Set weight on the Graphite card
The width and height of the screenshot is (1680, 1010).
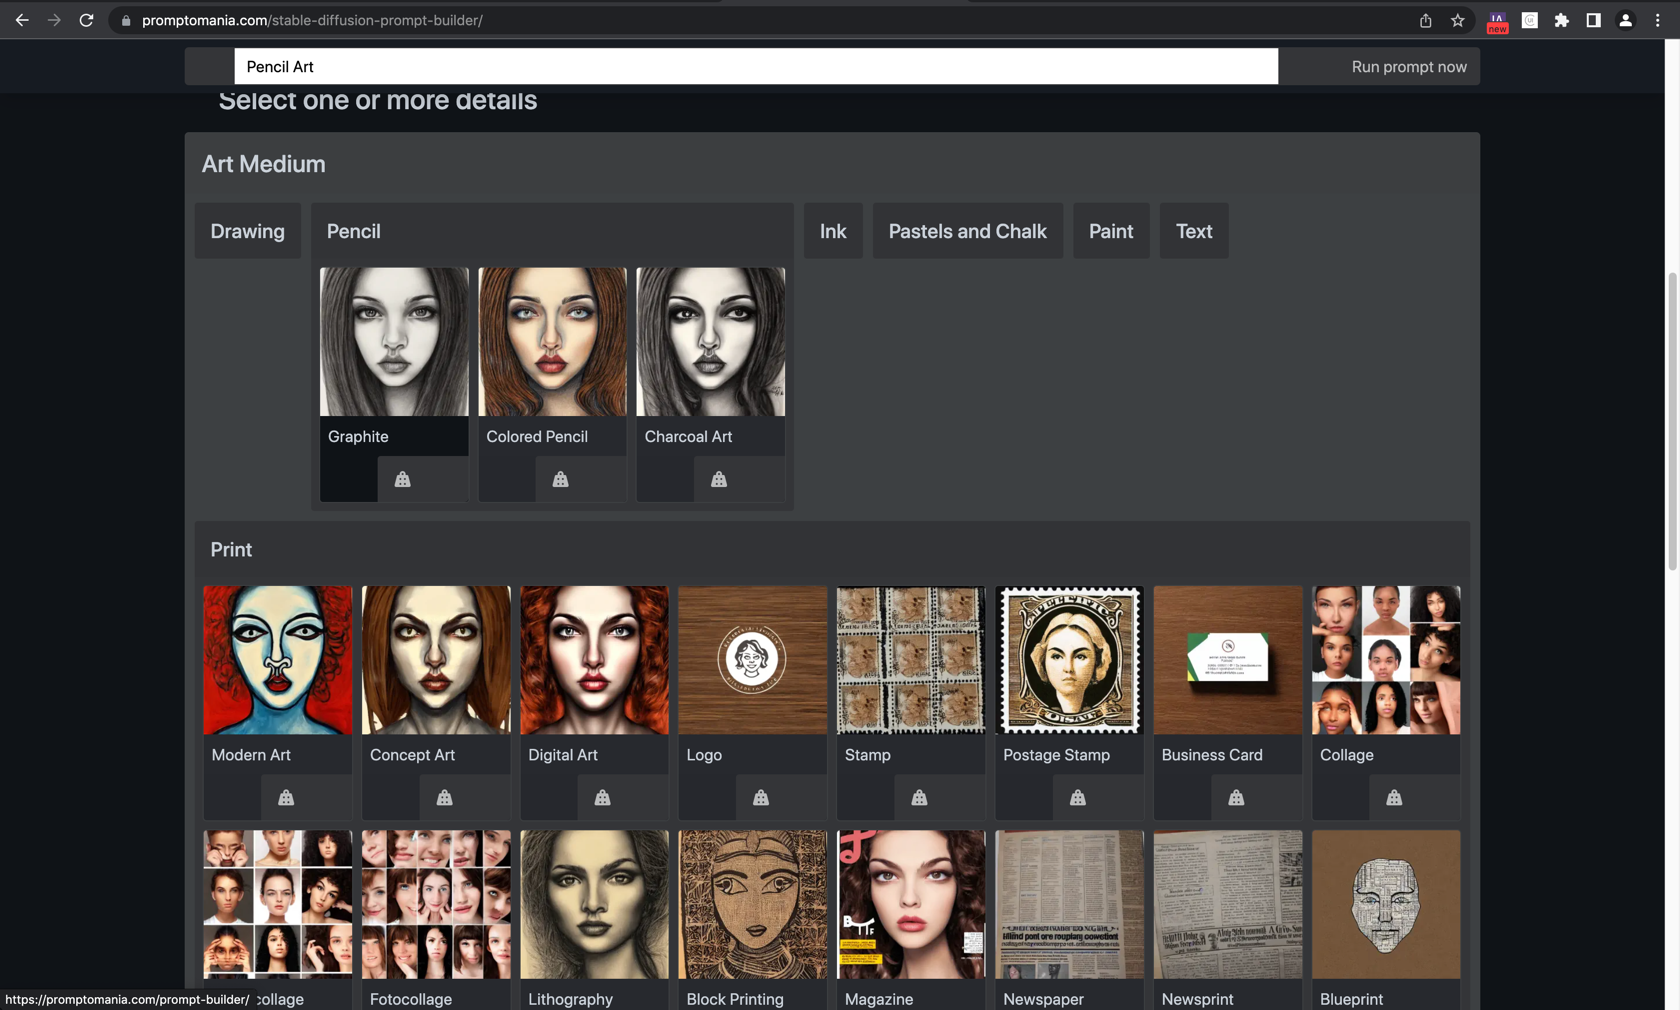pos(402,480)
